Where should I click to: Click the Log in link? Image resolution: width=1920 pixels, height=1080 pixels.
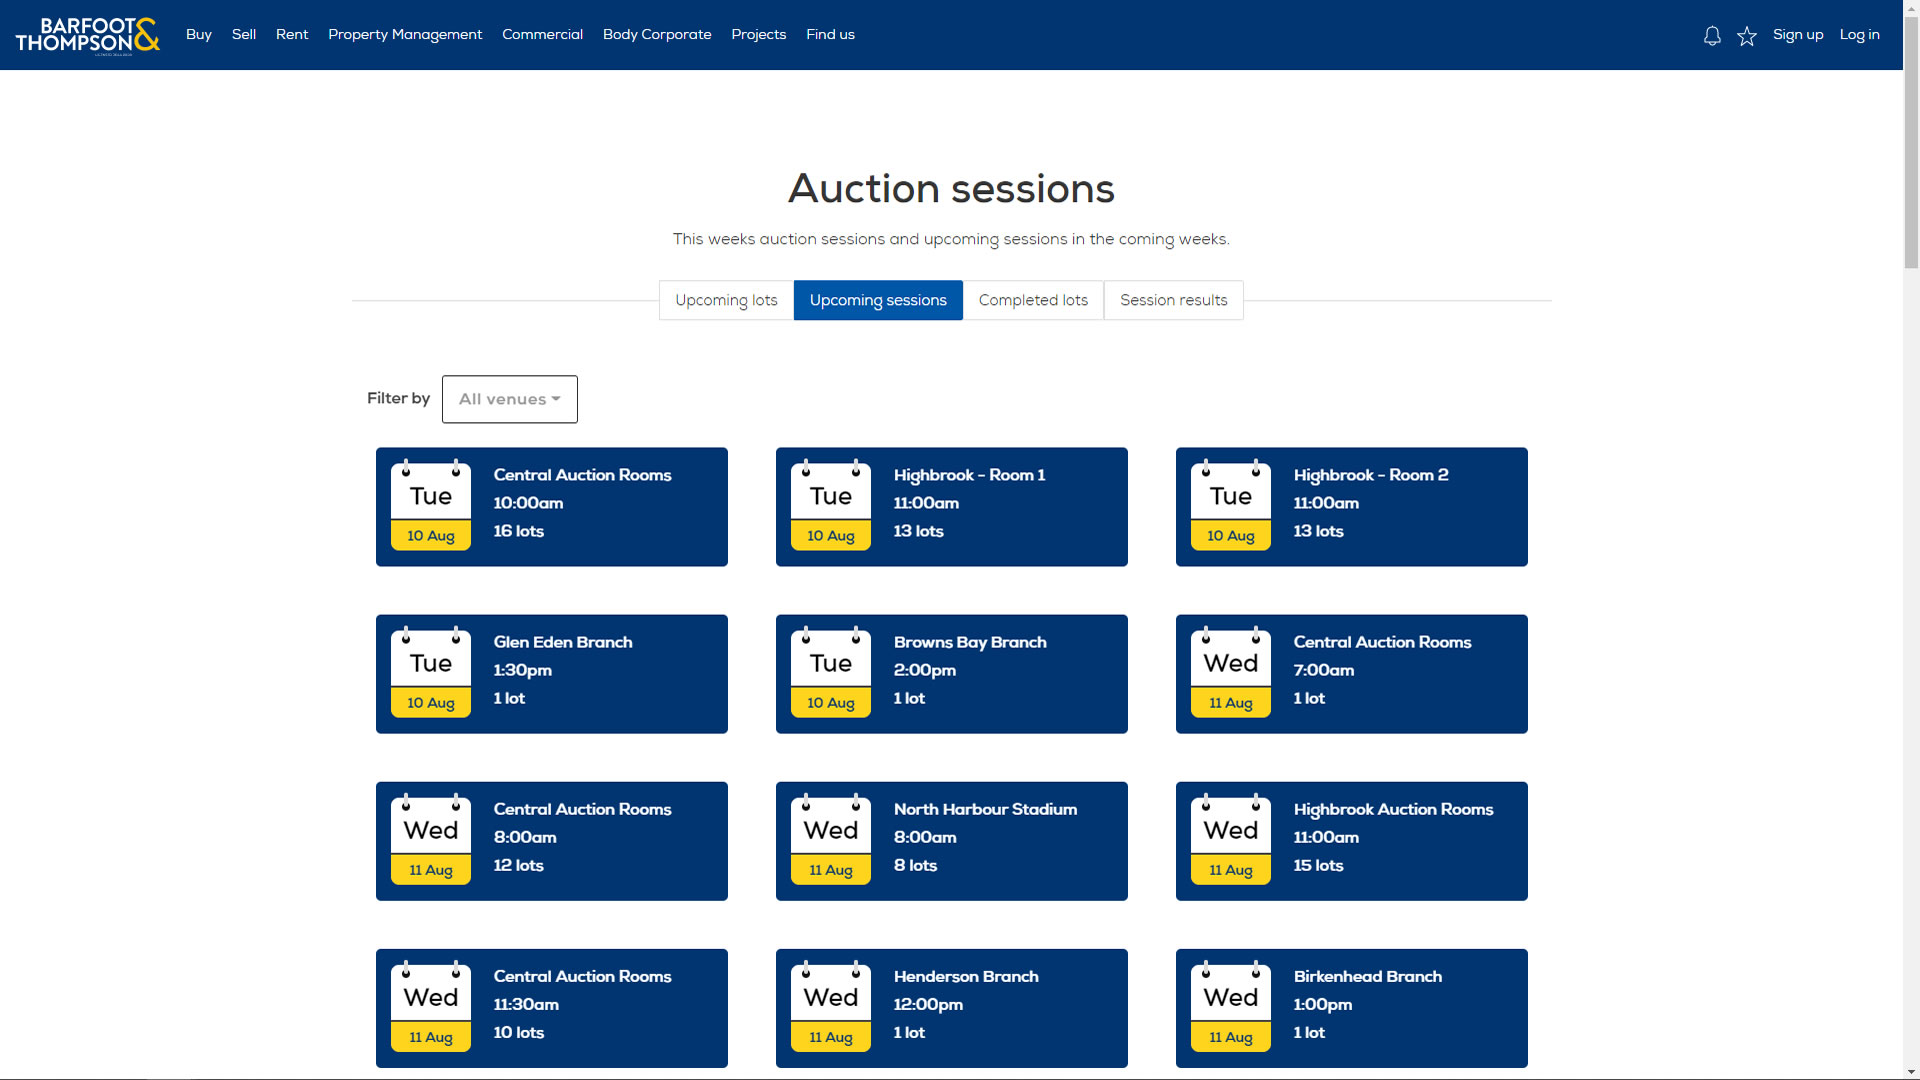tap(1859, 35)
